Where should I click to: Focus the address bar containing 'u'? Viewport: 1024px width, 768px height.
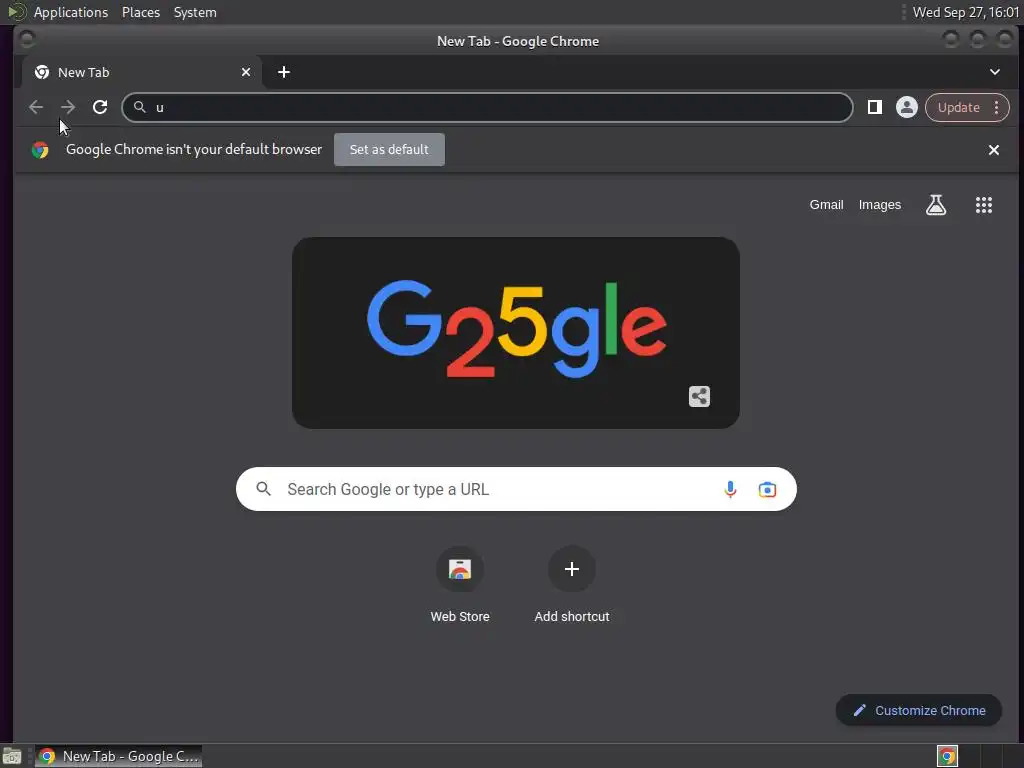tap(487, 107)
